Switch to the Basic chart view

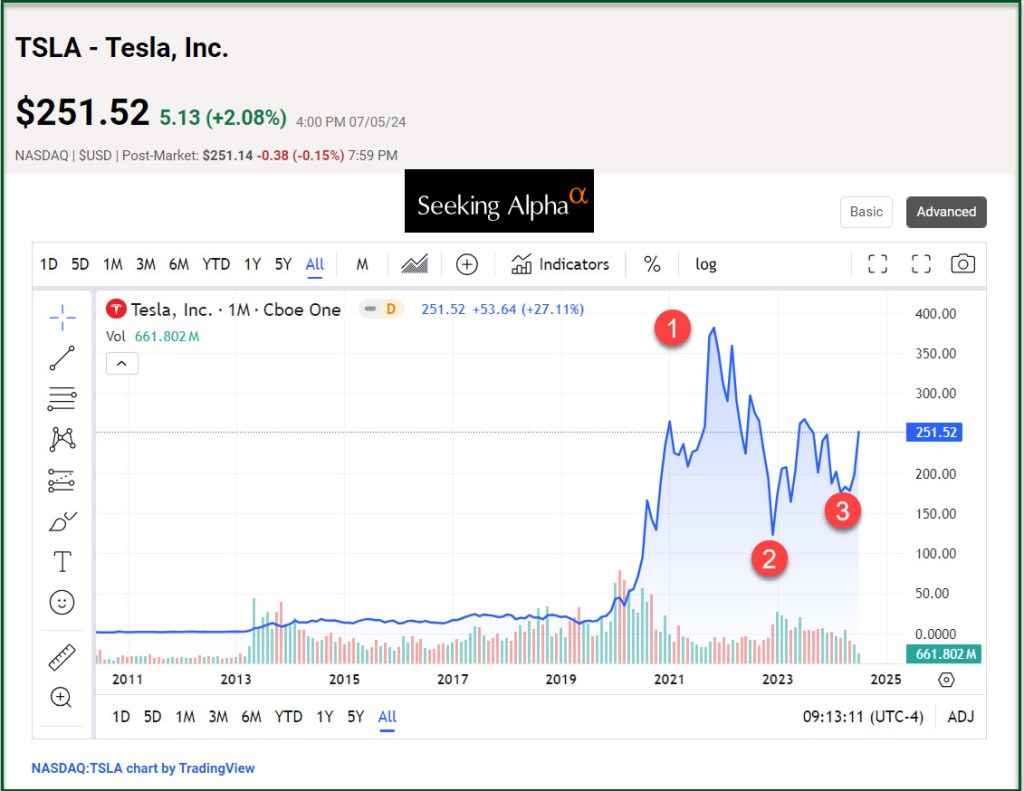(x=866, y=211)
